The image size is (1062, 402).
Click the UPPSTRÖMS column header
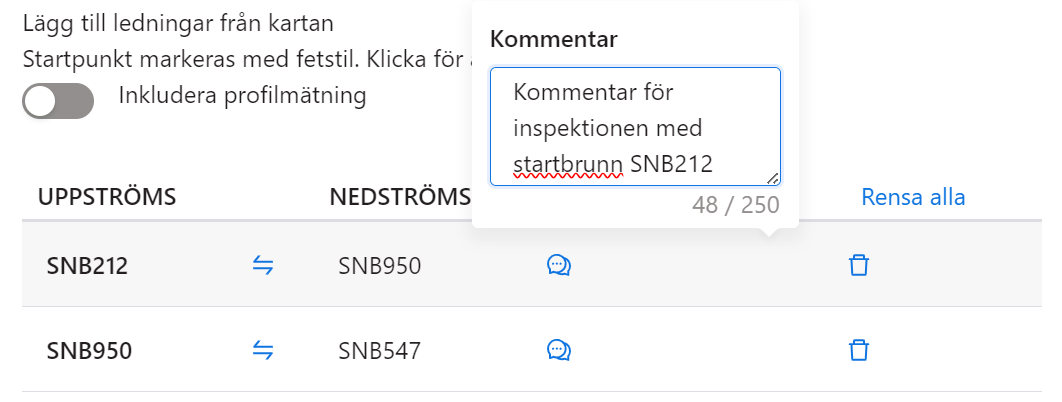107,197
